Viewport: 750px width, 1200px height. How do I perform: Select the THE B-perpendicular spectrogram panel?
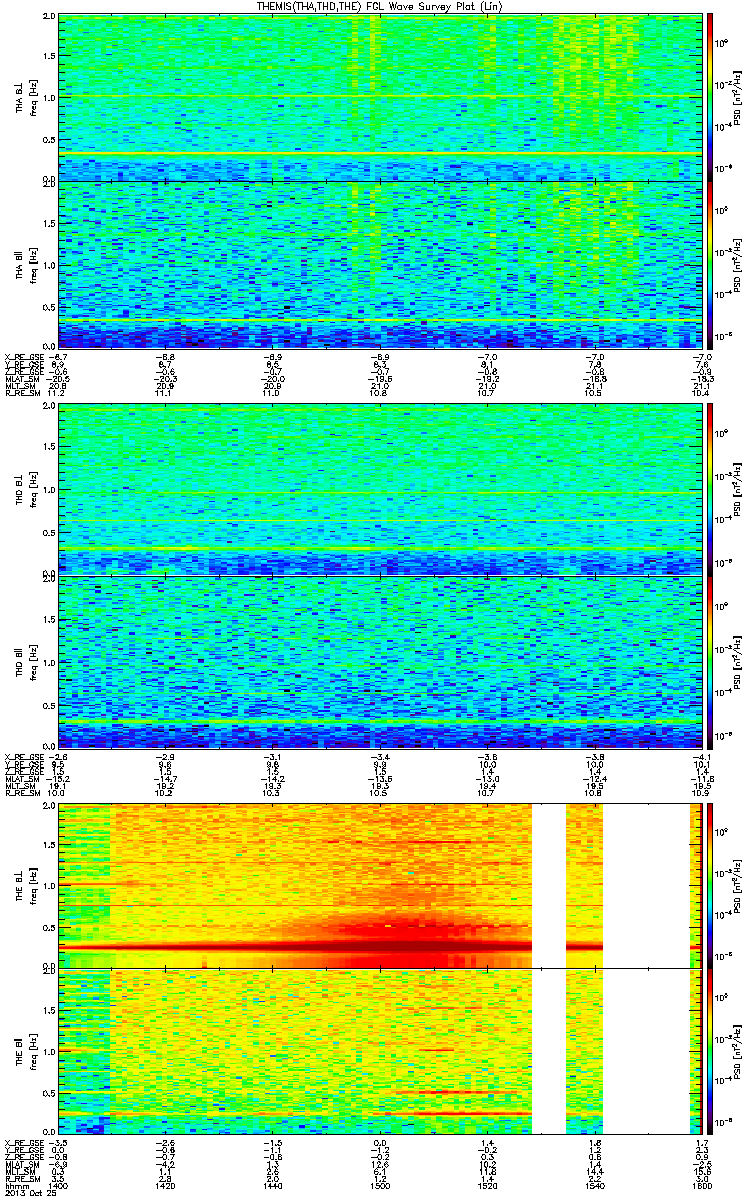click(380, 885)
